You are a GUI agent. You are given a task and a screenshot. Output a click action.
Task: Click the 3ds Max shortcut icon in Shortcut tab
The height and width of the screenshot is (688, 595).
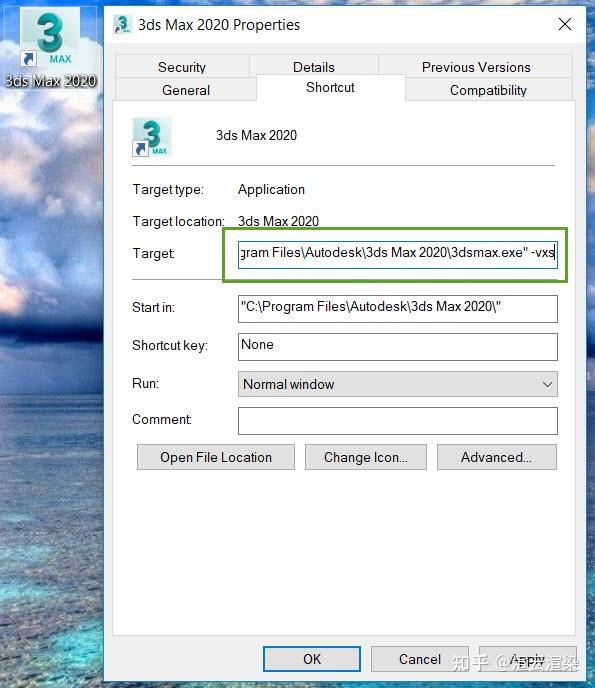151,137
